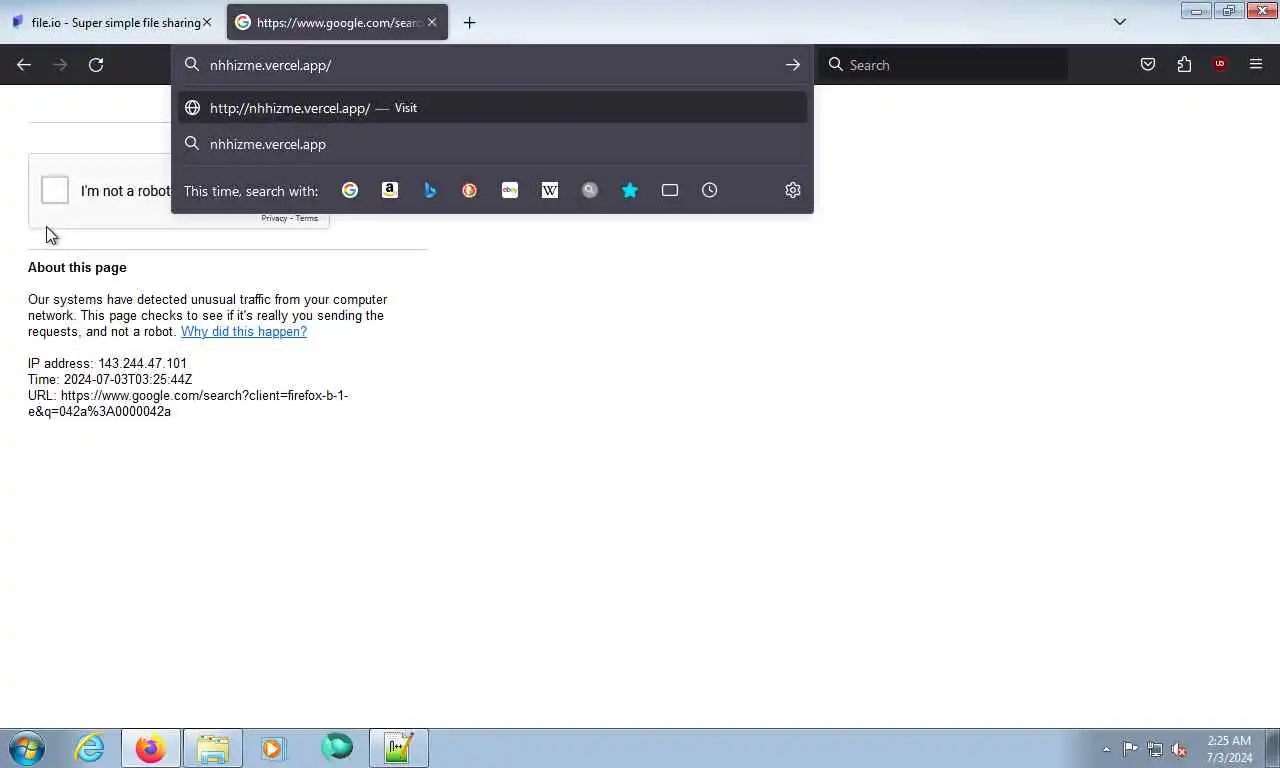This screenshot has width=1280, height=768.
Task: Reload the current page
Action: click(96, 65)
